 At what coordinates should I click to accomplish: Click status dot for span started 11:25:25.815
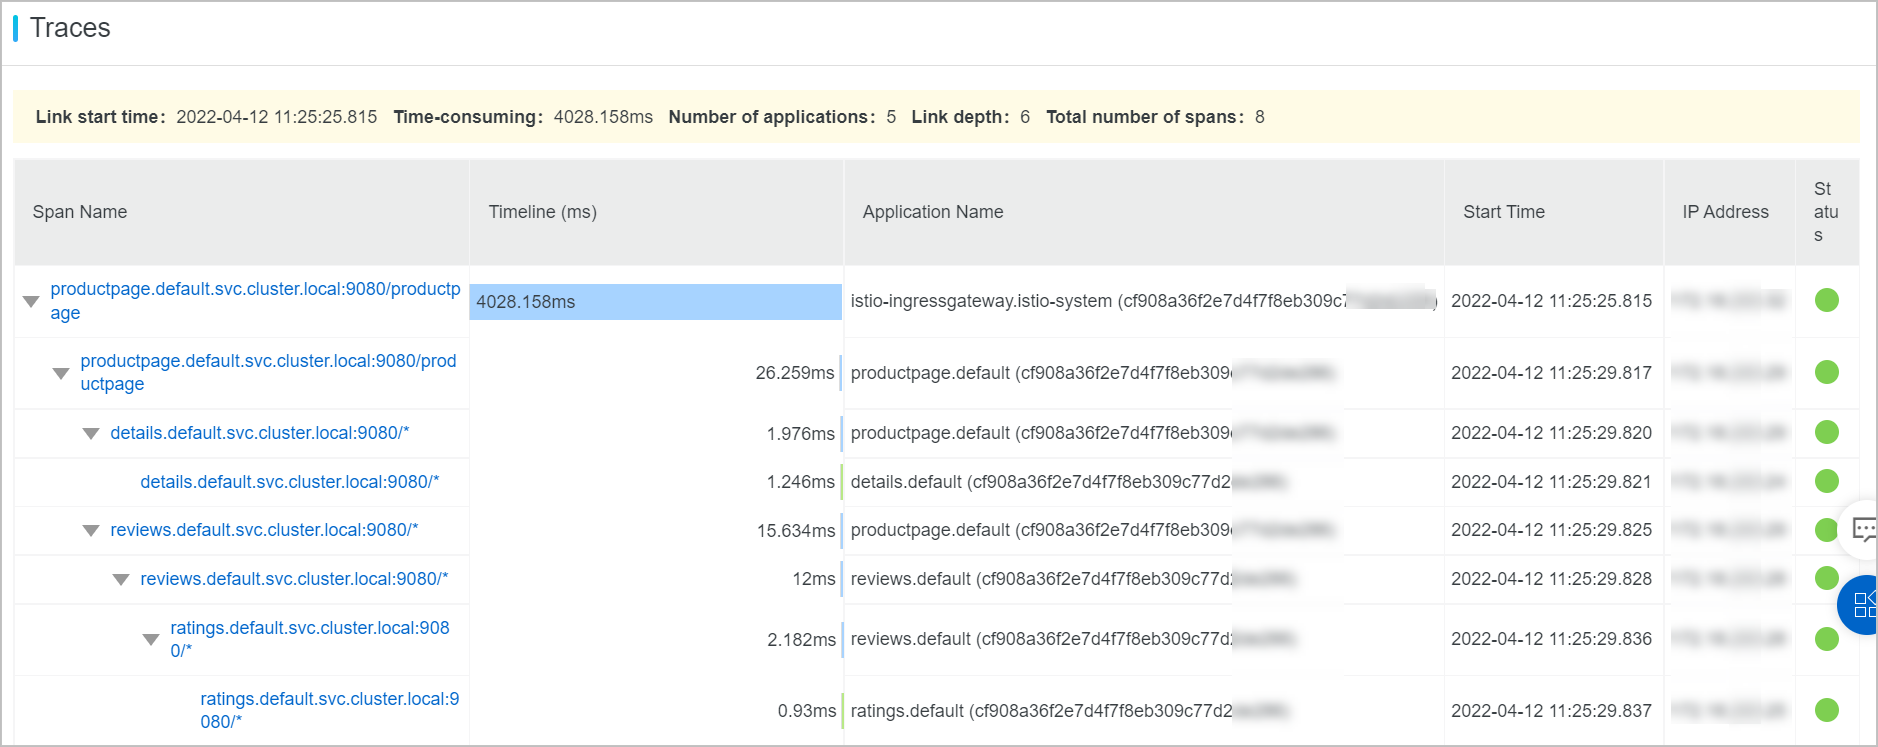tap(1827, 300)
